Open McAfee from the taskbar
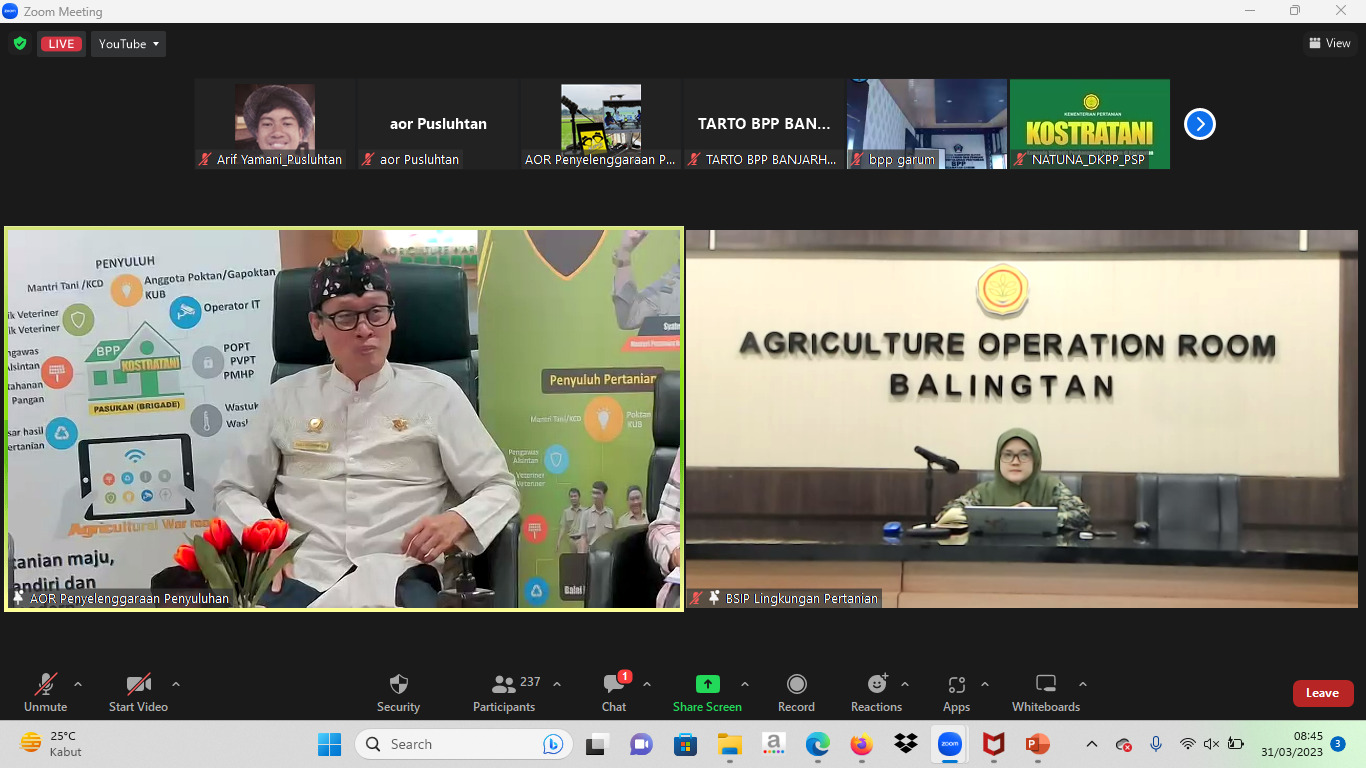The width and height of the screenshot is (1366, 768). coord(993,744)
